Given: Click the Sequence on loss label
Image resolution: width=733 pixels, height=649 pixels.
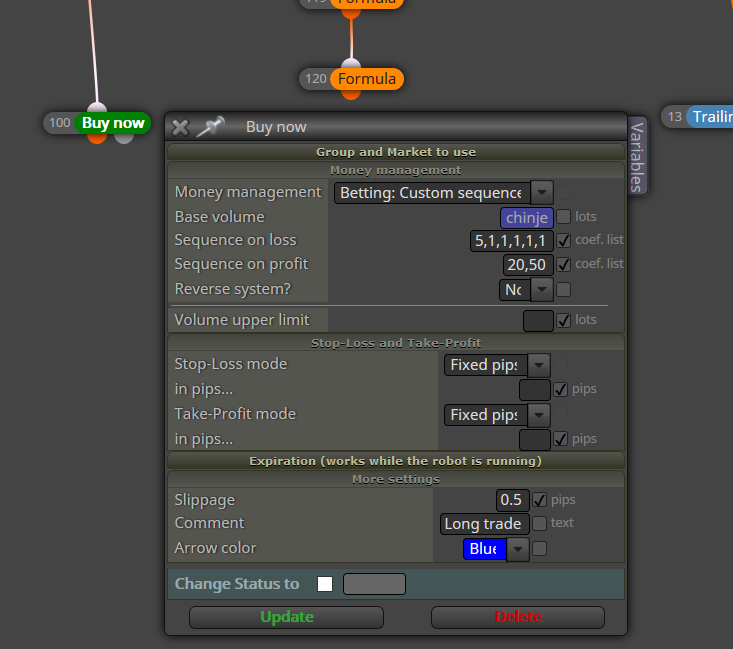Looking at the screenshot, I should (x=235, y=240).
